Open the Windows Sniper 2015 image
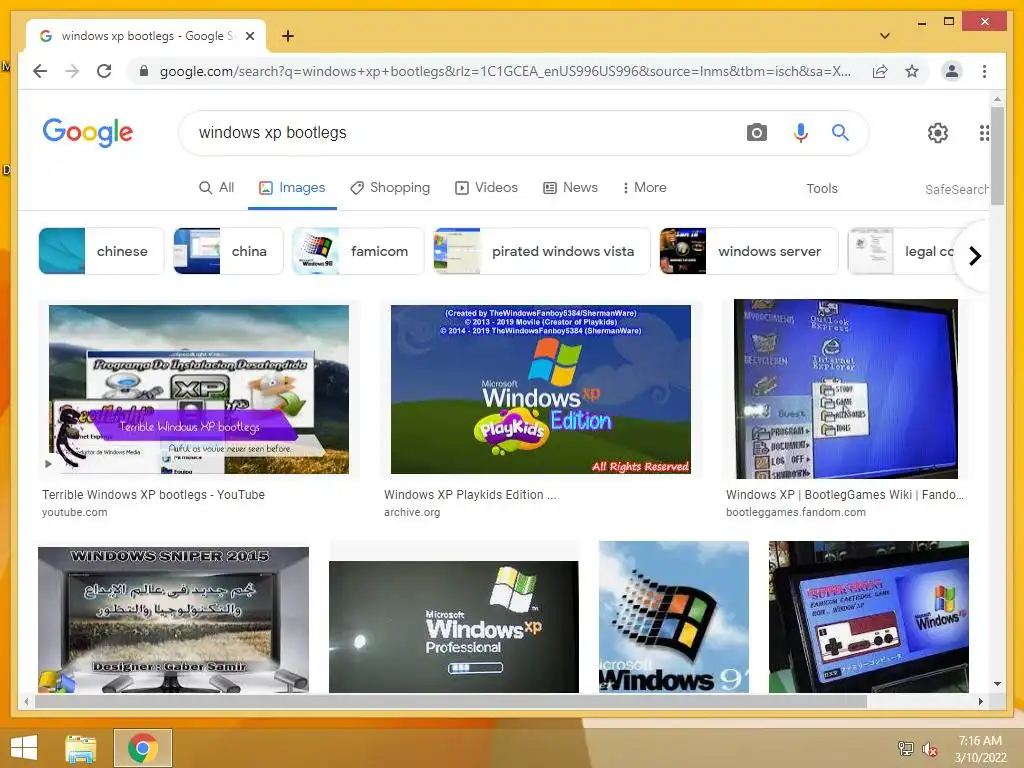The width and height of the screenshot is (1024, 768). point(173,620)
